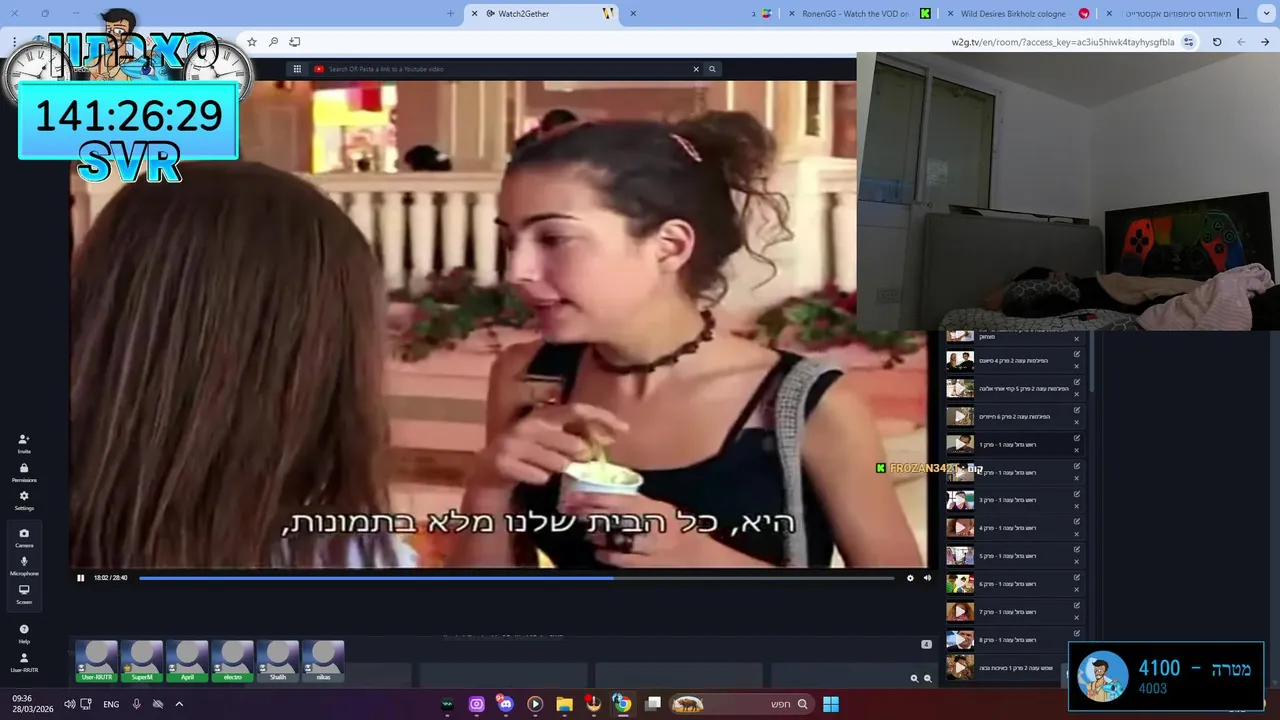The image size is (1280, 720).
Task: Open Chrome from the taskbar
Action: pos(622,704)
